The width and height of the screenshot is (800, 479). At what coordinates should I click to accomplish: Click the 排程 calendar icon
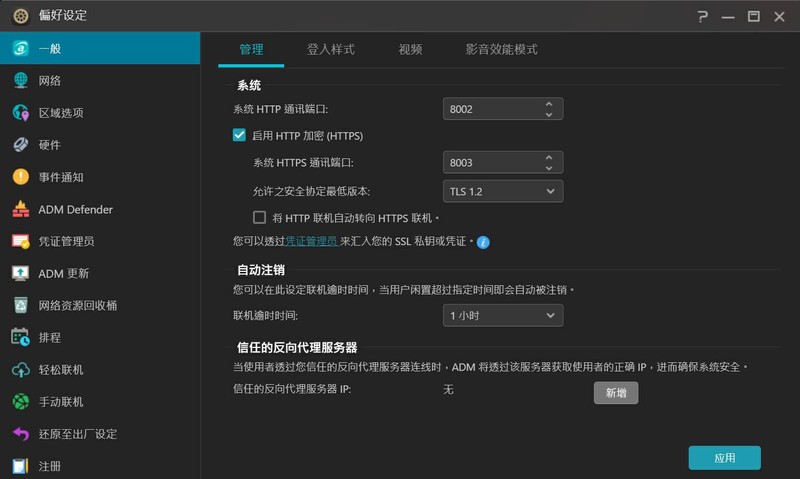[20, 337]
